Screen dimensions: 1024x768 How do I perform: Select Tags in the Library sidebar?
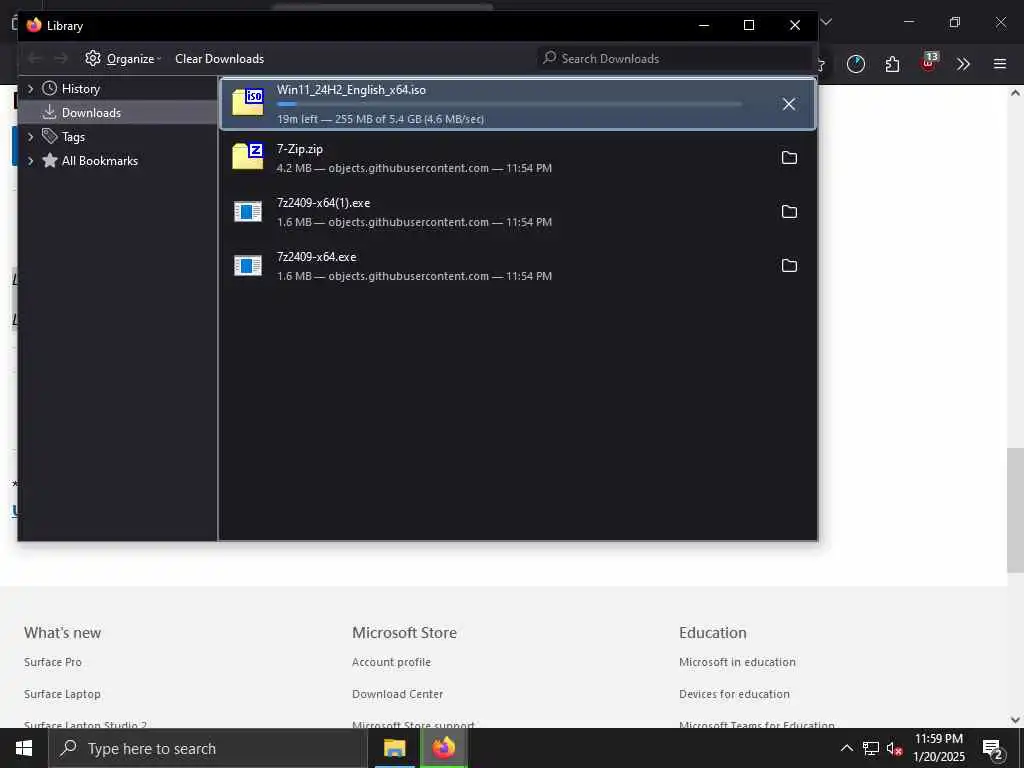coord(73,137)
